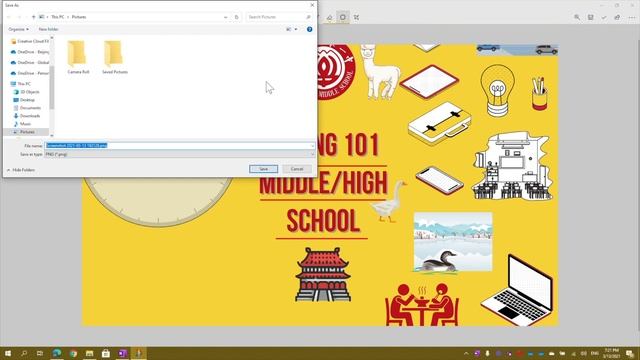Screen dimensions: 640x360
Task: Toggle the highlighted Ruler tool in Snip & Sketch
Action: (343, 17)
